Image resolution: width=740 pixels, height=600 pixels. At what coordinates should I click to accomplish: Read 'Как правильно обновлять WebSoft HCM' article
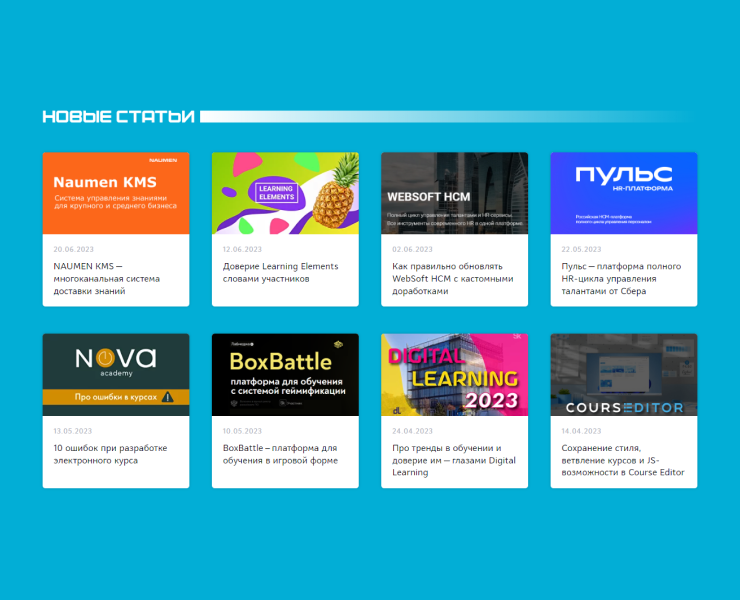click(452, 279)
